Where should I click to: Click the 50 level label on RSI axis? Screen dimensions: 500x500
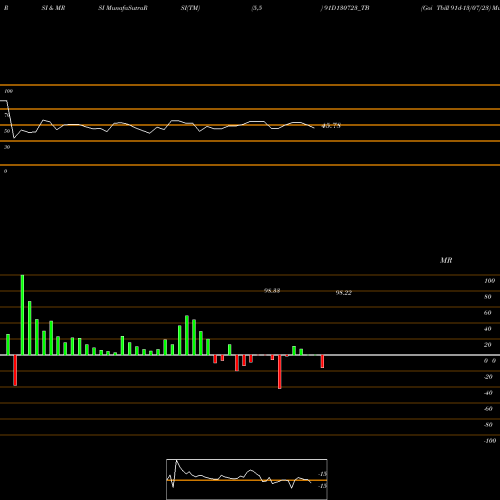(7, 131)
